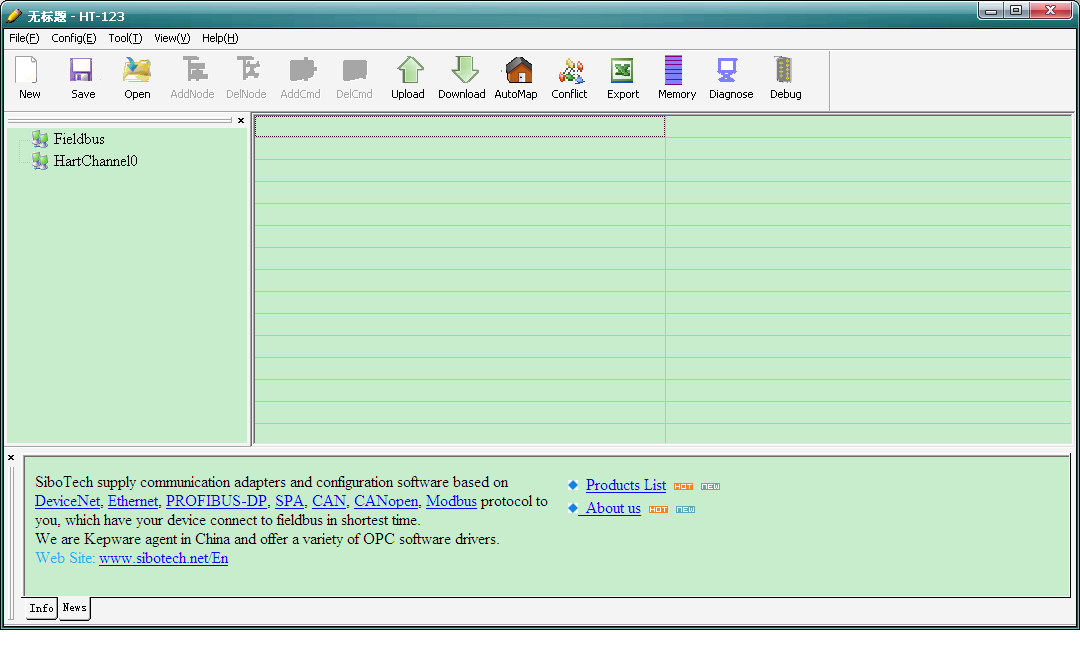This screenshot has height=652, width=1080.
Task: Launch the Diagnose tool
Action: 730,71
